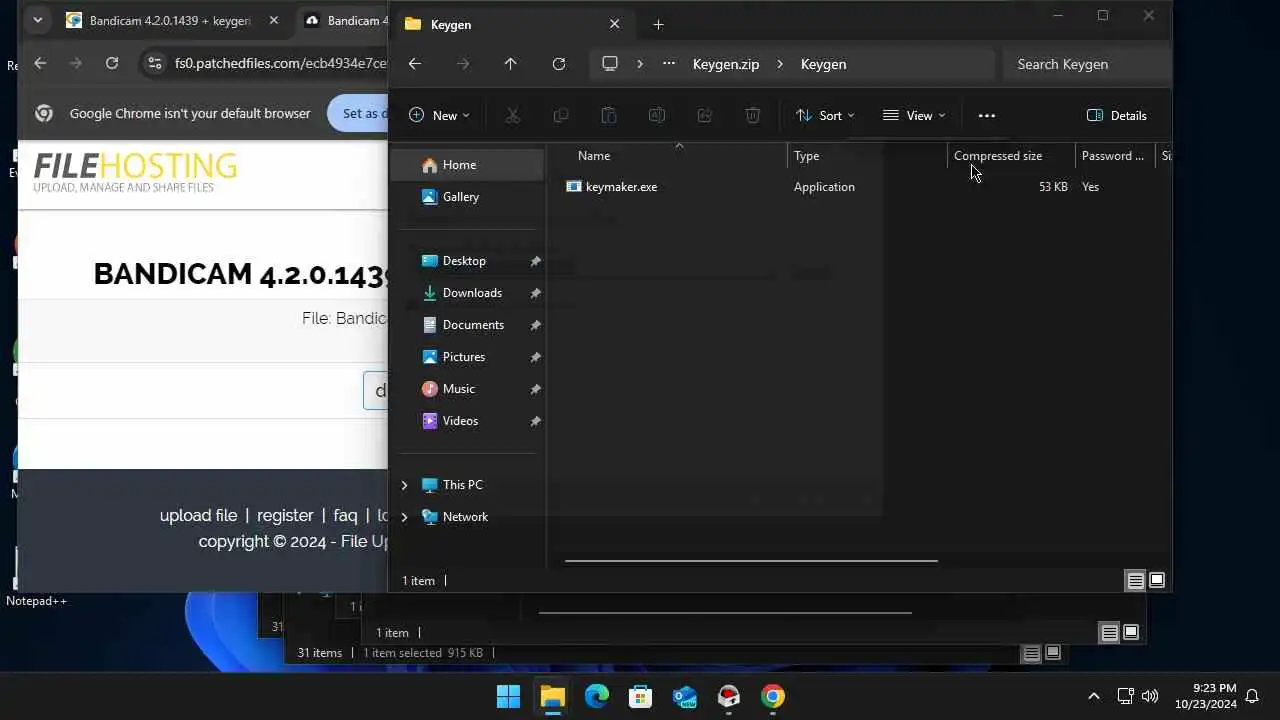This screenshot has height=720, width=1280.
Task: Launch Microsoft Edge from taskbar
Action: [597, 697]
